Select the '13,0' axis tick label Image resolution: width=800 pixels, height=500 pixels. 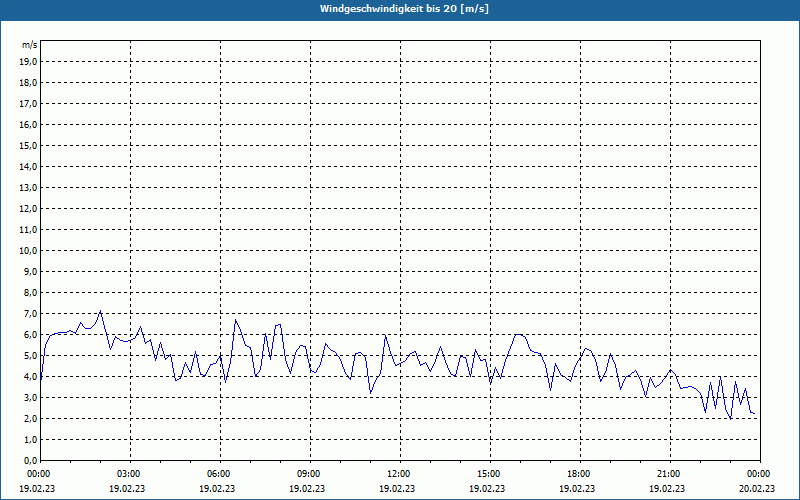[x=28, y=188]
